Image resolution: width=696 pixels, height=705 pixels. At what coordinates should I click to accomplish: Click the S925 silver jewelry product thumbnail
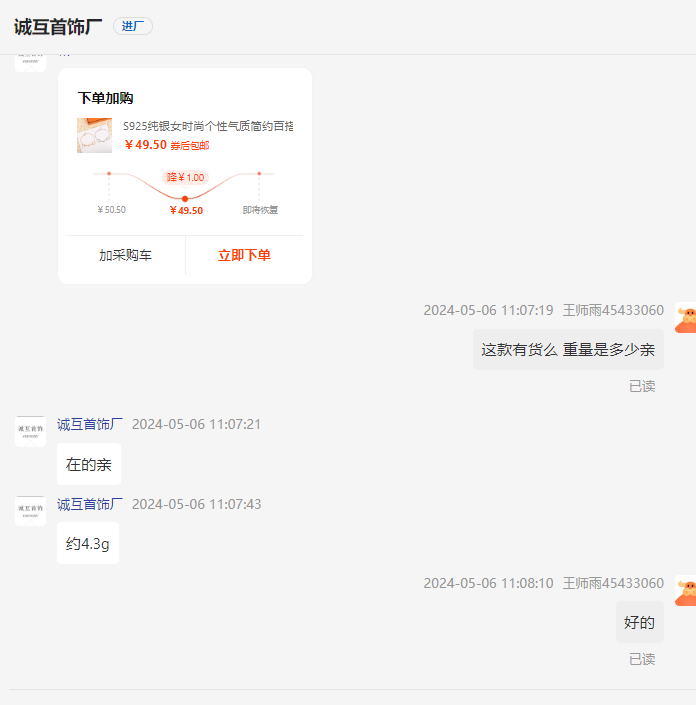coord(94,135)
